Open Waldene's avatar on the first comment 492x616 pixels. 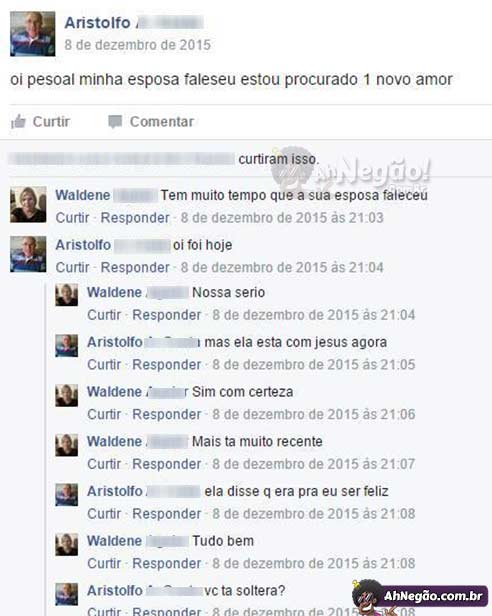point(28,204)
